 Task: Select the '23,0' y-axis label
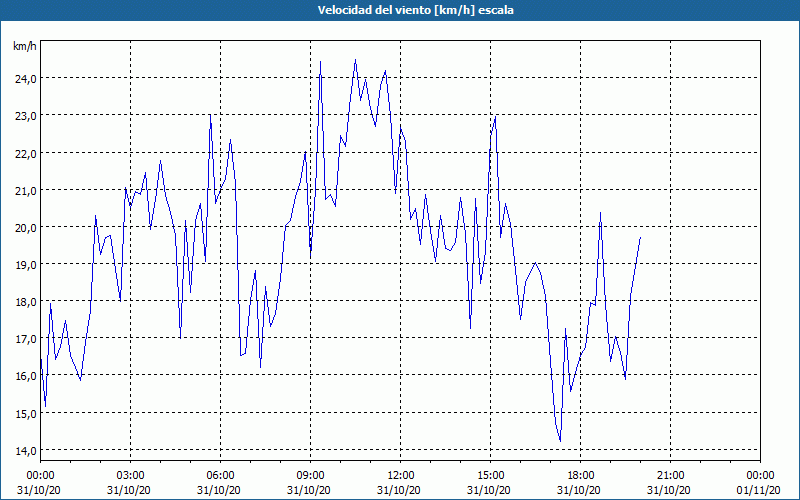point(26,116)
